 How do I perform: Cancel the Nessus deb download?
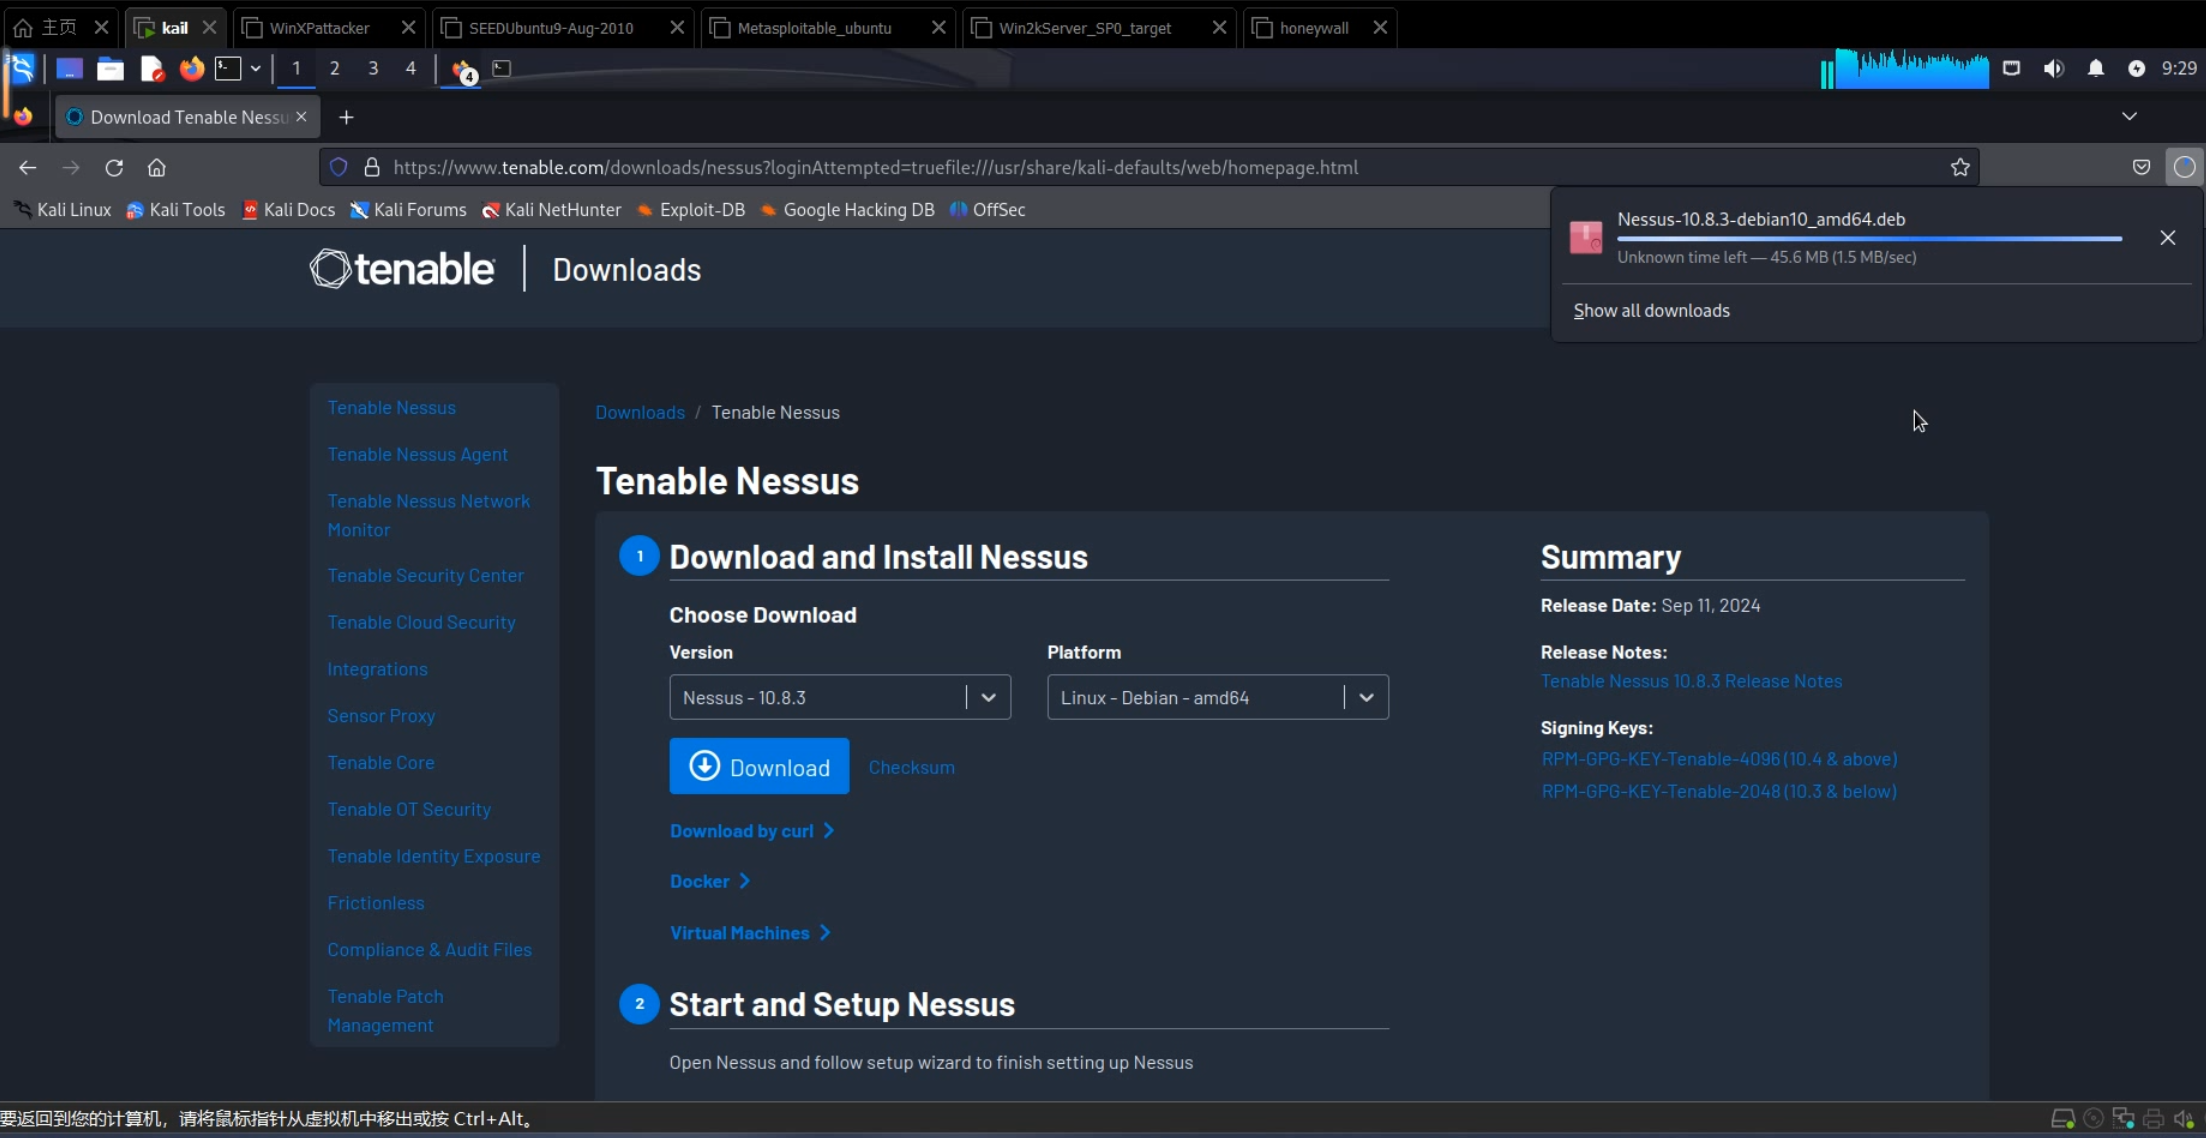point(2167,238)
